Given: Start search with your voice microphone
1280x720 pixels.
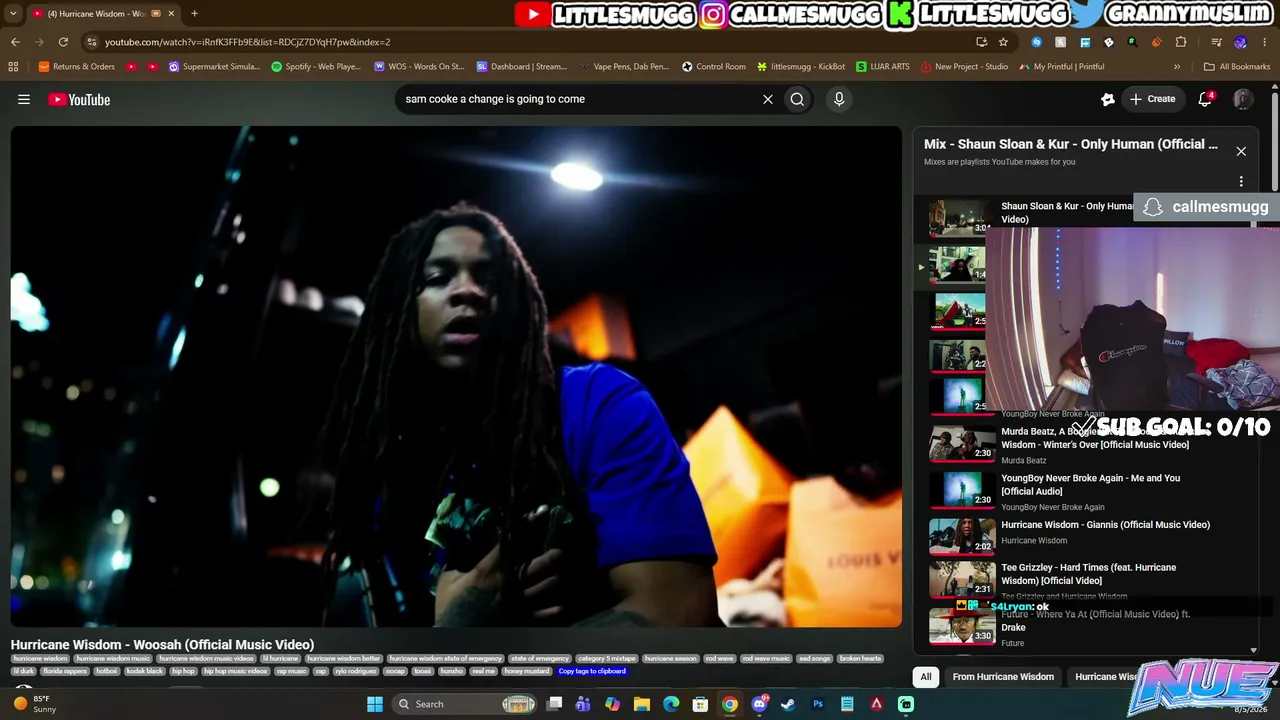Looking at the screenshot, I should 839,99.
